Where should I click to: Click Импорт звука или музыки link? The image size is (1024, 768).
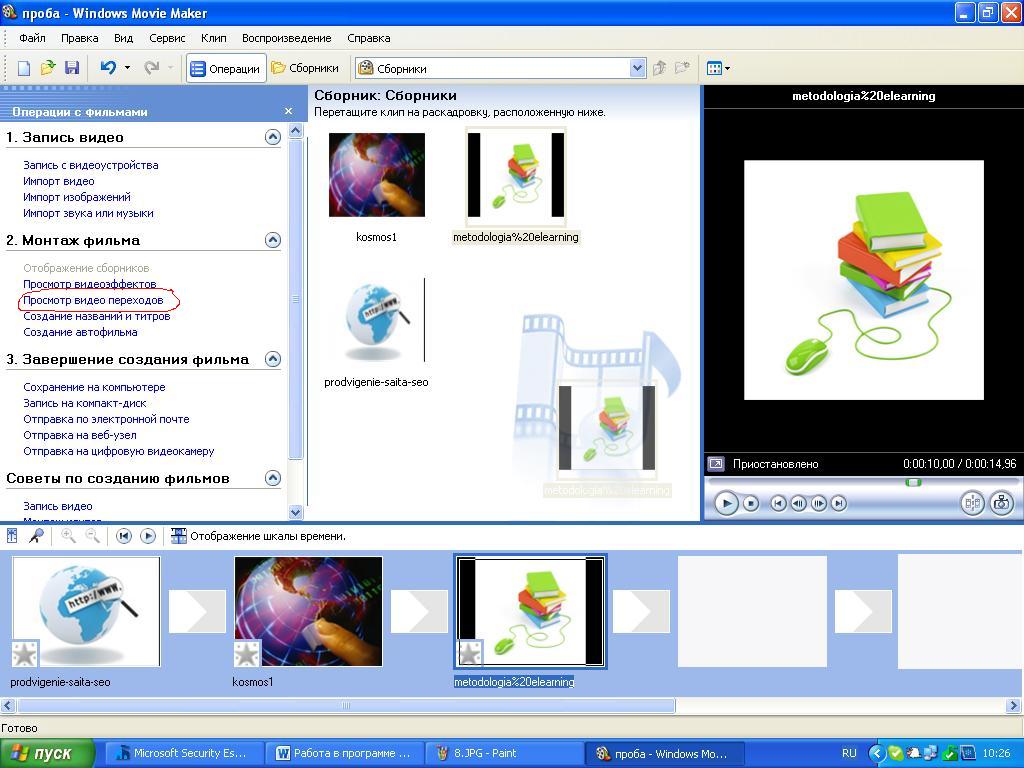(88, 213)
